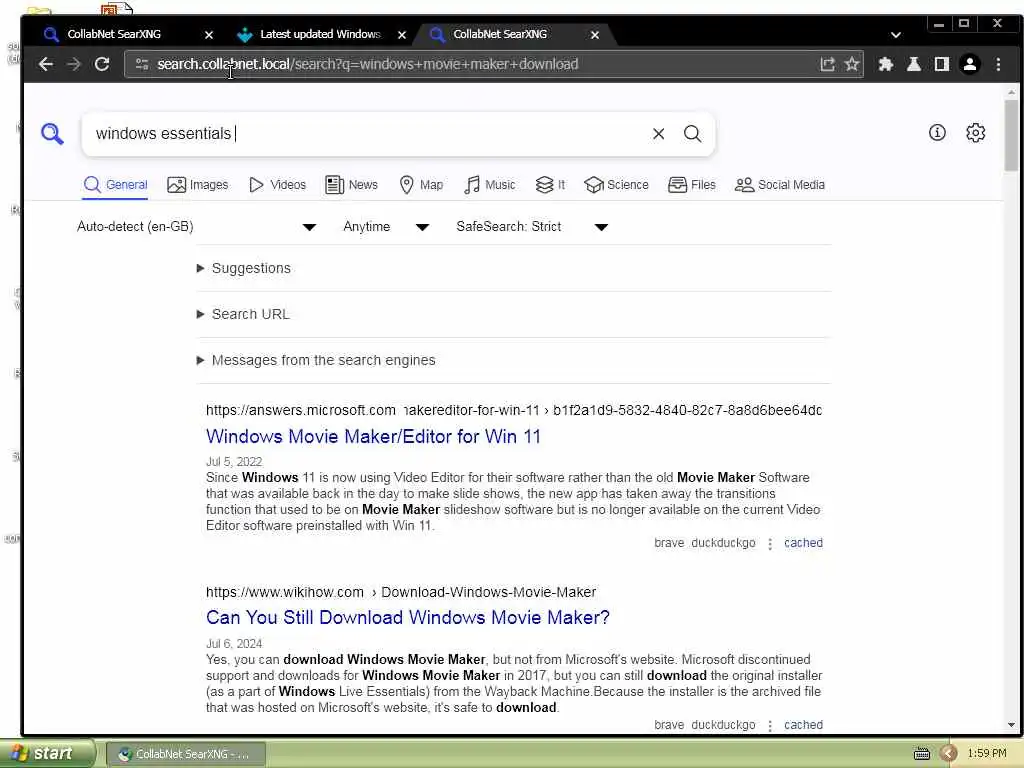This screenshot has width=1024, height=768.
Task: Click the 1:59 PM taskbar clock
Action: (x=987, y=754)
